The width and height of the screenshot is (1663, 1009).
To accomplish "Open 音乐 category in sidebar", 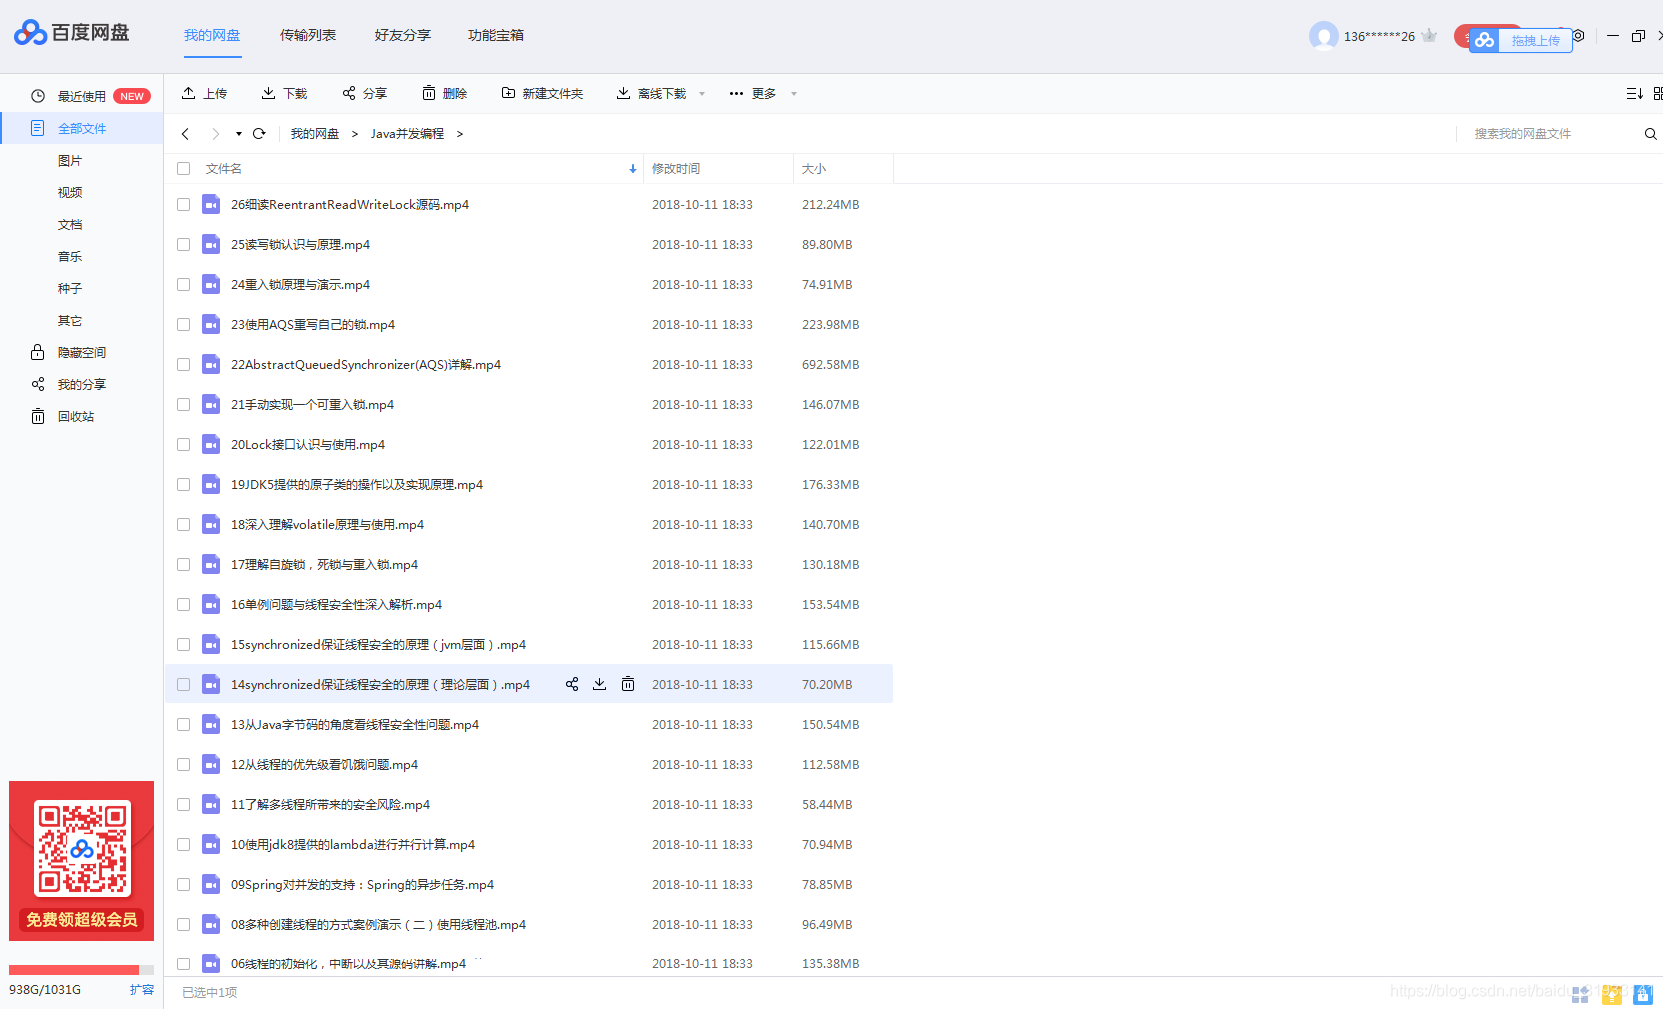I will [70, 256].
